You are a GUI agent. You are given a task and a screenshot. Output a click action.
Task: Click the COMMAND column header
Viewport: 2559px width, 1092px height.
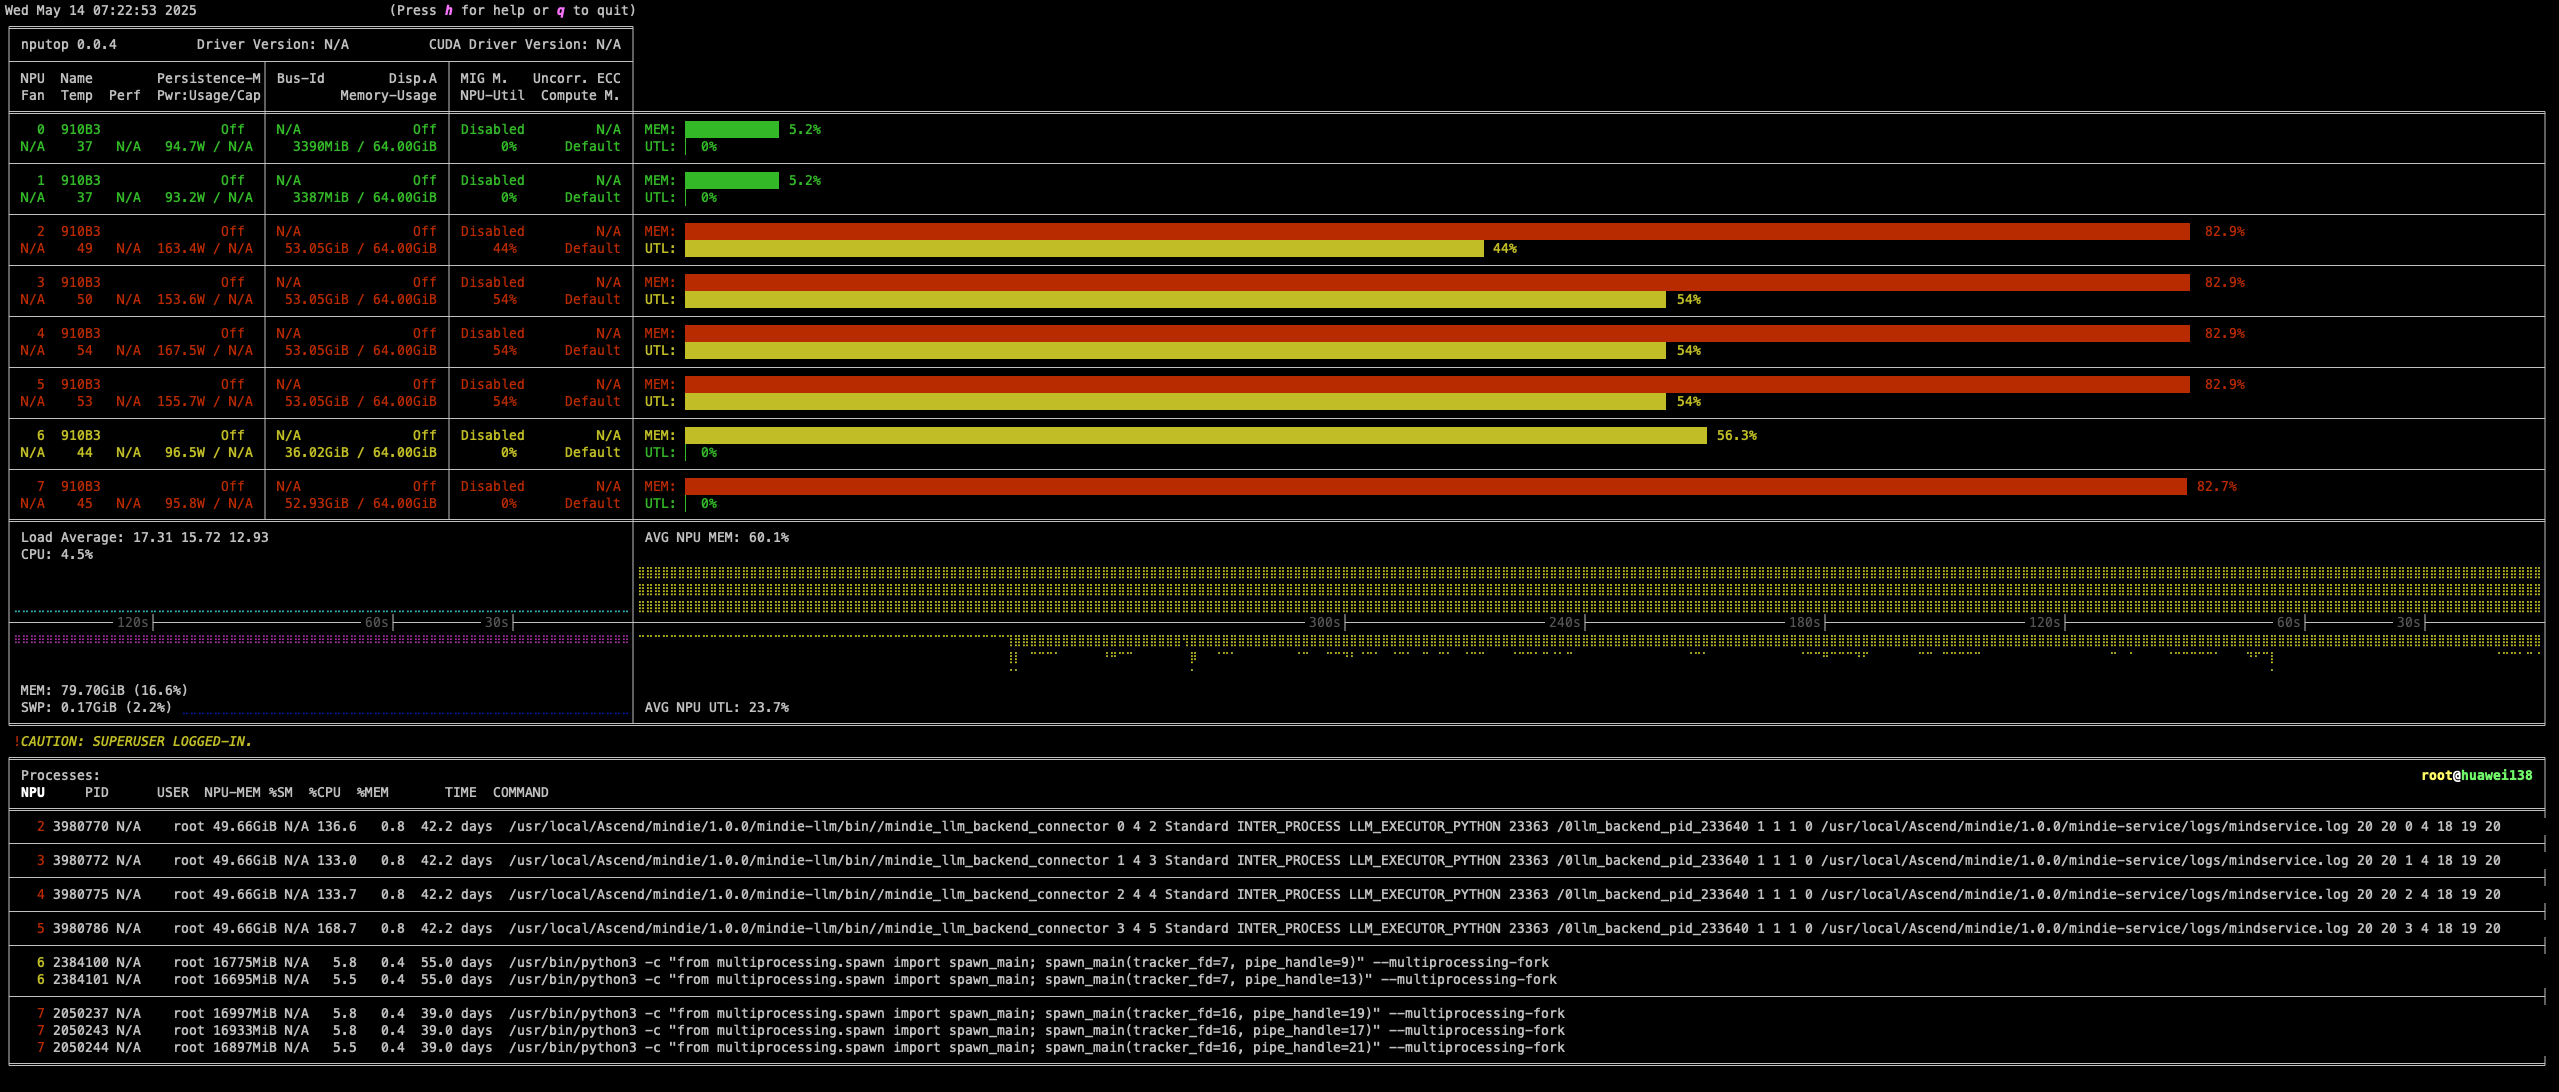tap(520, 792)
